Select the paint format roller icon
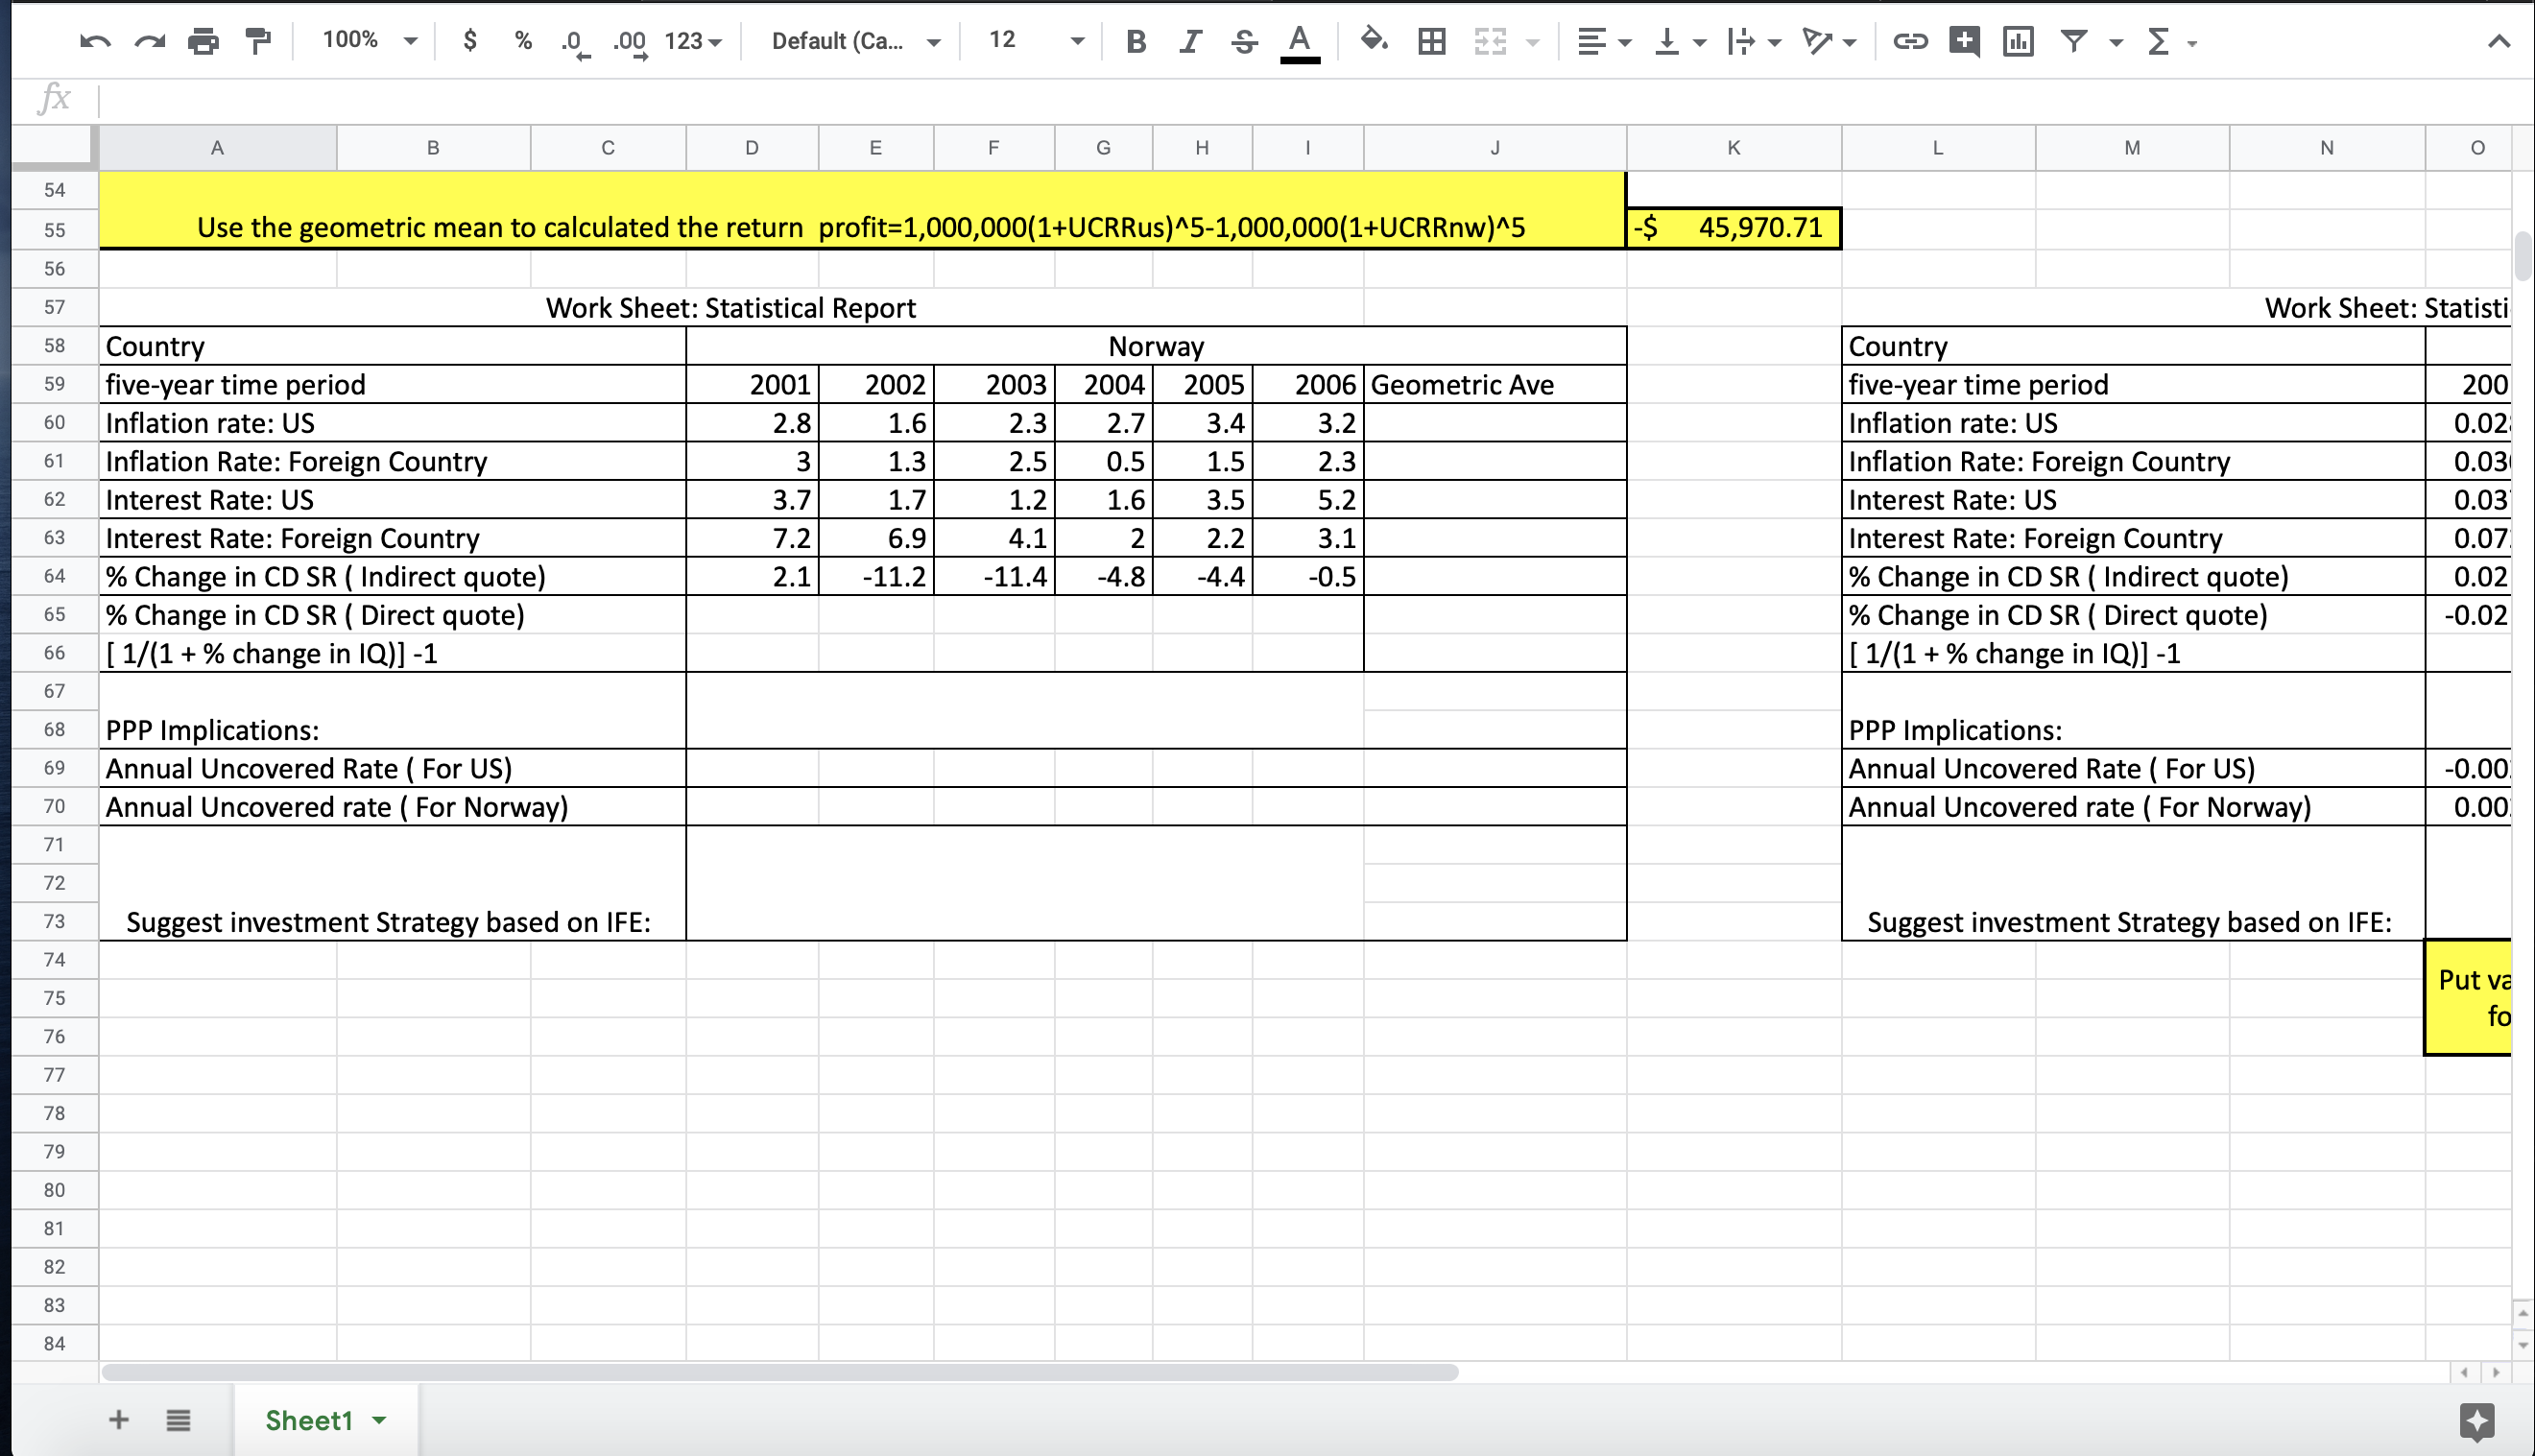 click(258, 41)
